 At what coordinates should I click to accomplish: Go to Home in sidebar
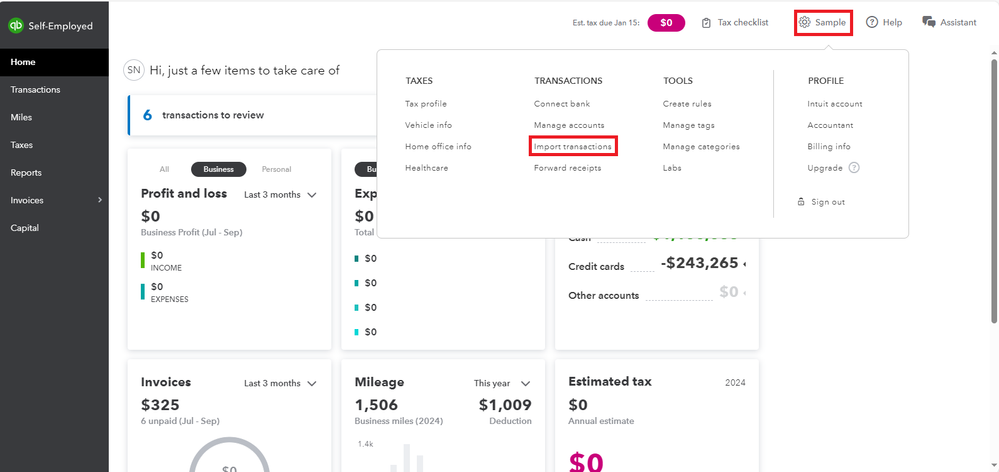point(54,62)
